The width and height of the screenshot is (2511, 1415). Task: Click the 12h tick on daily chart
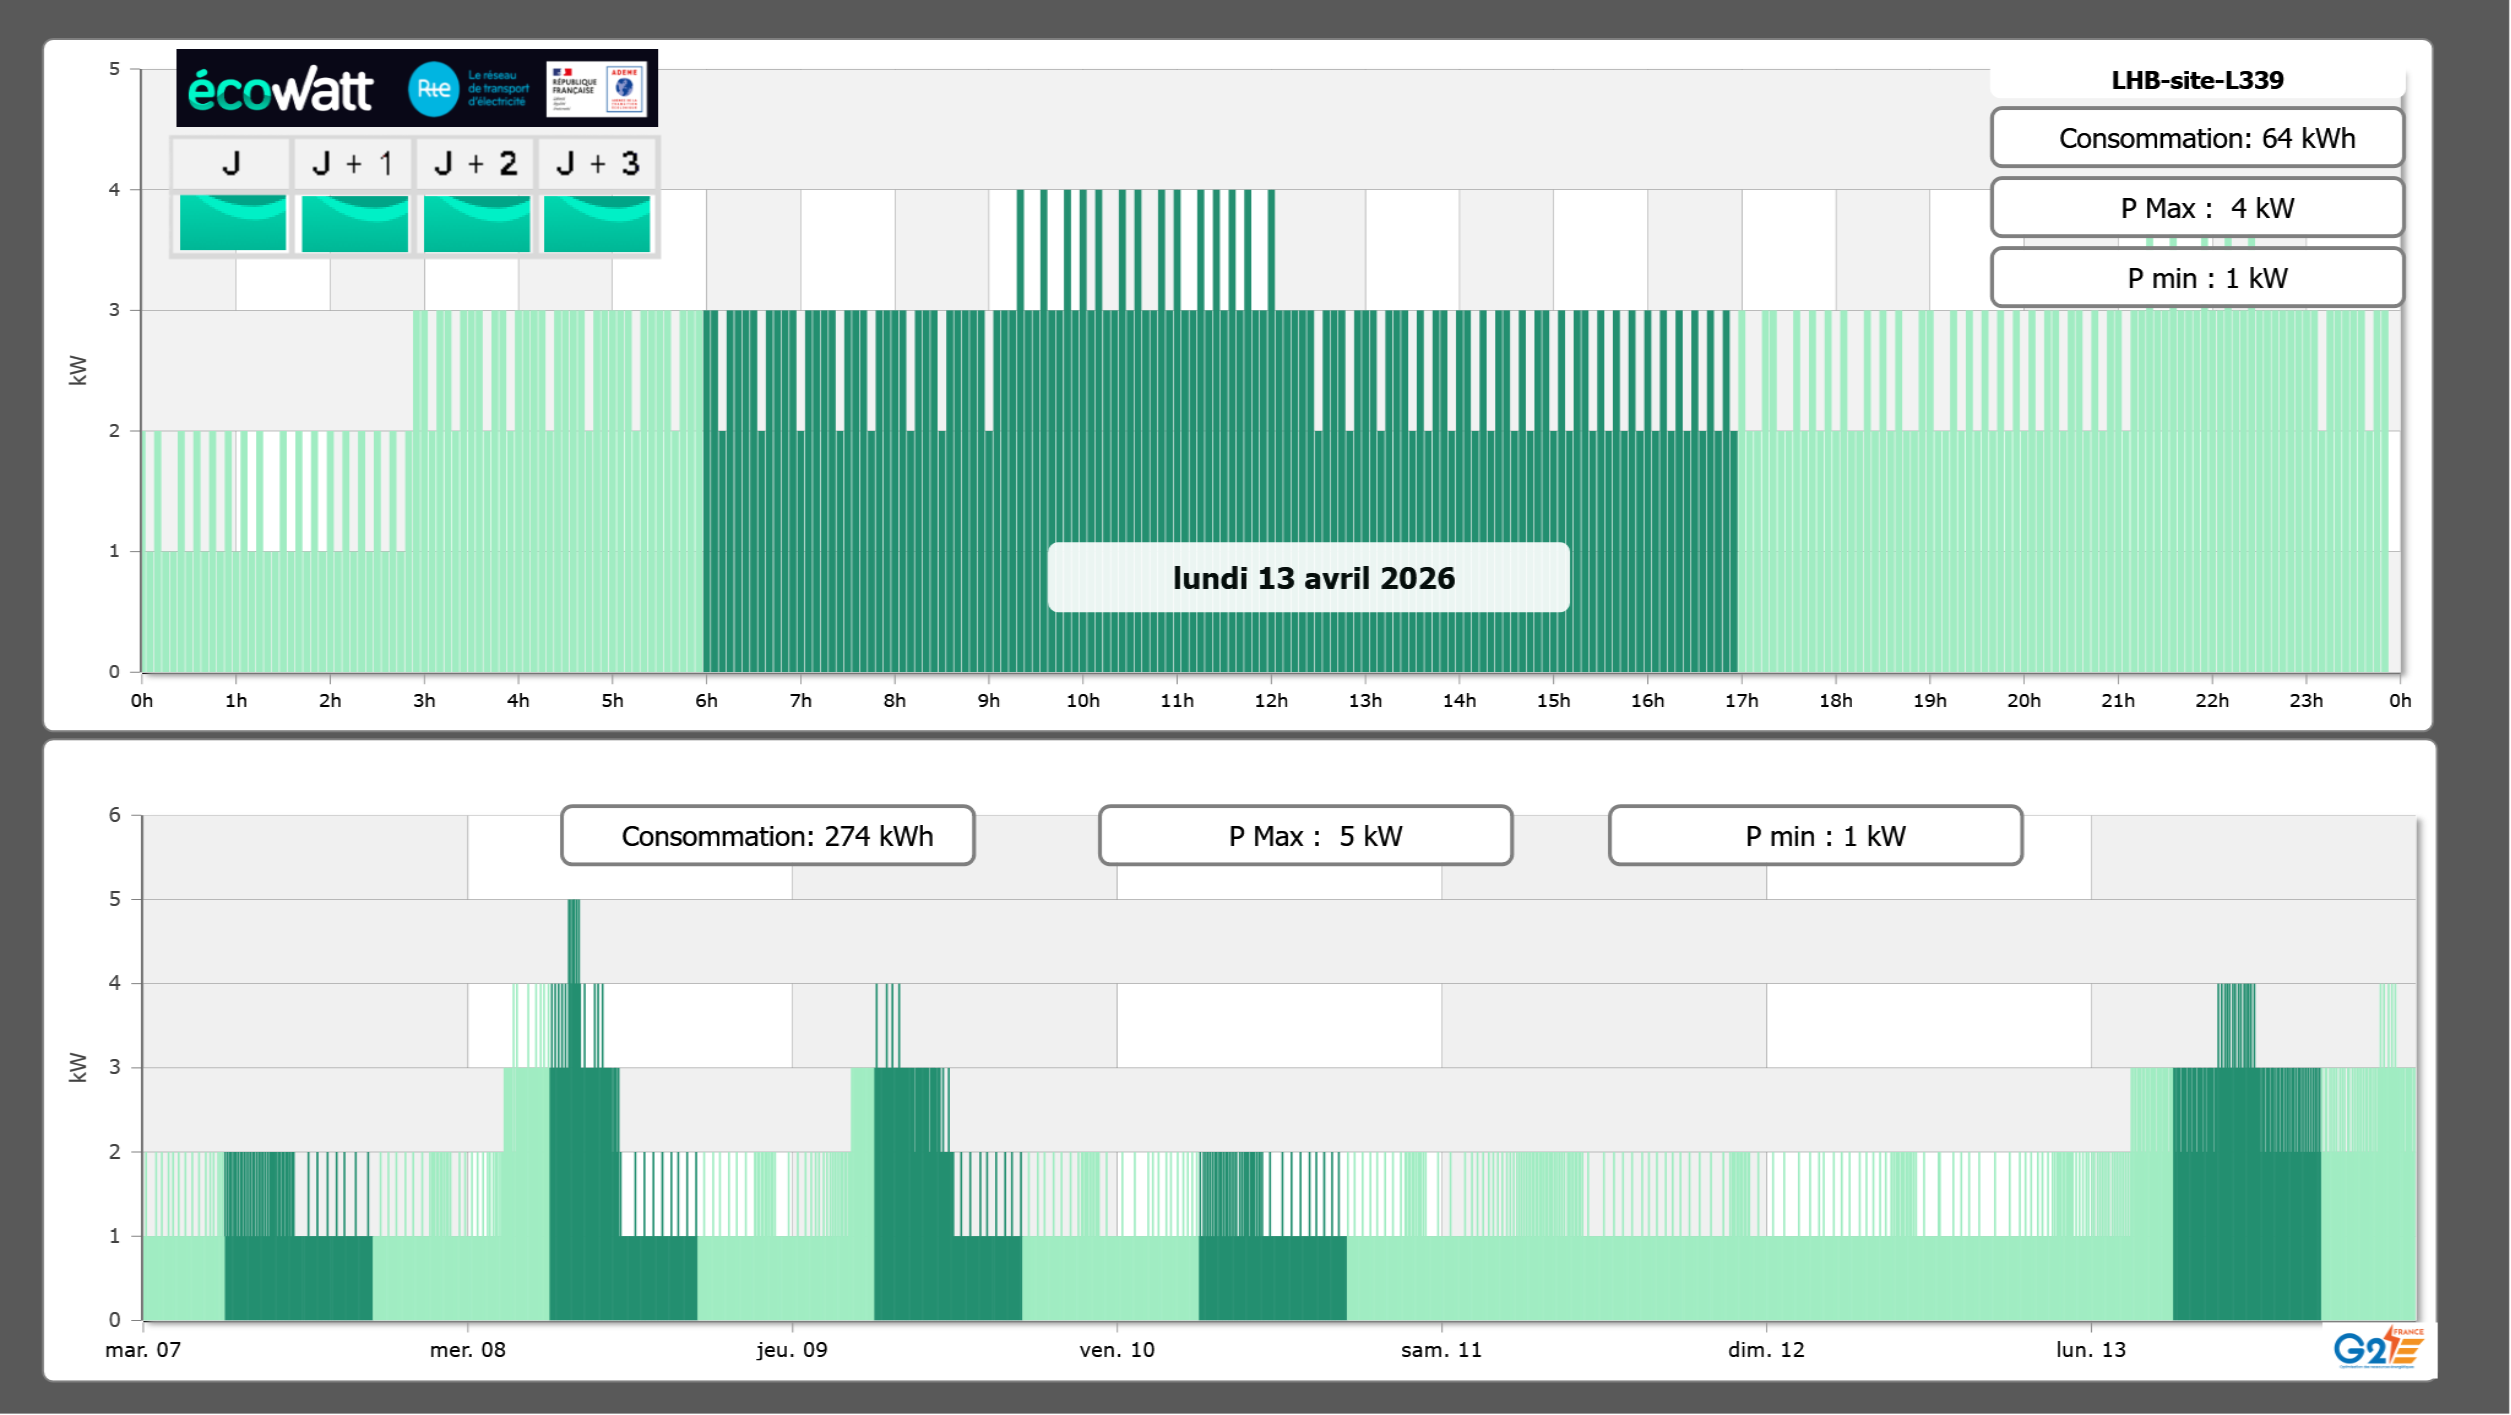coord(1271,700)
